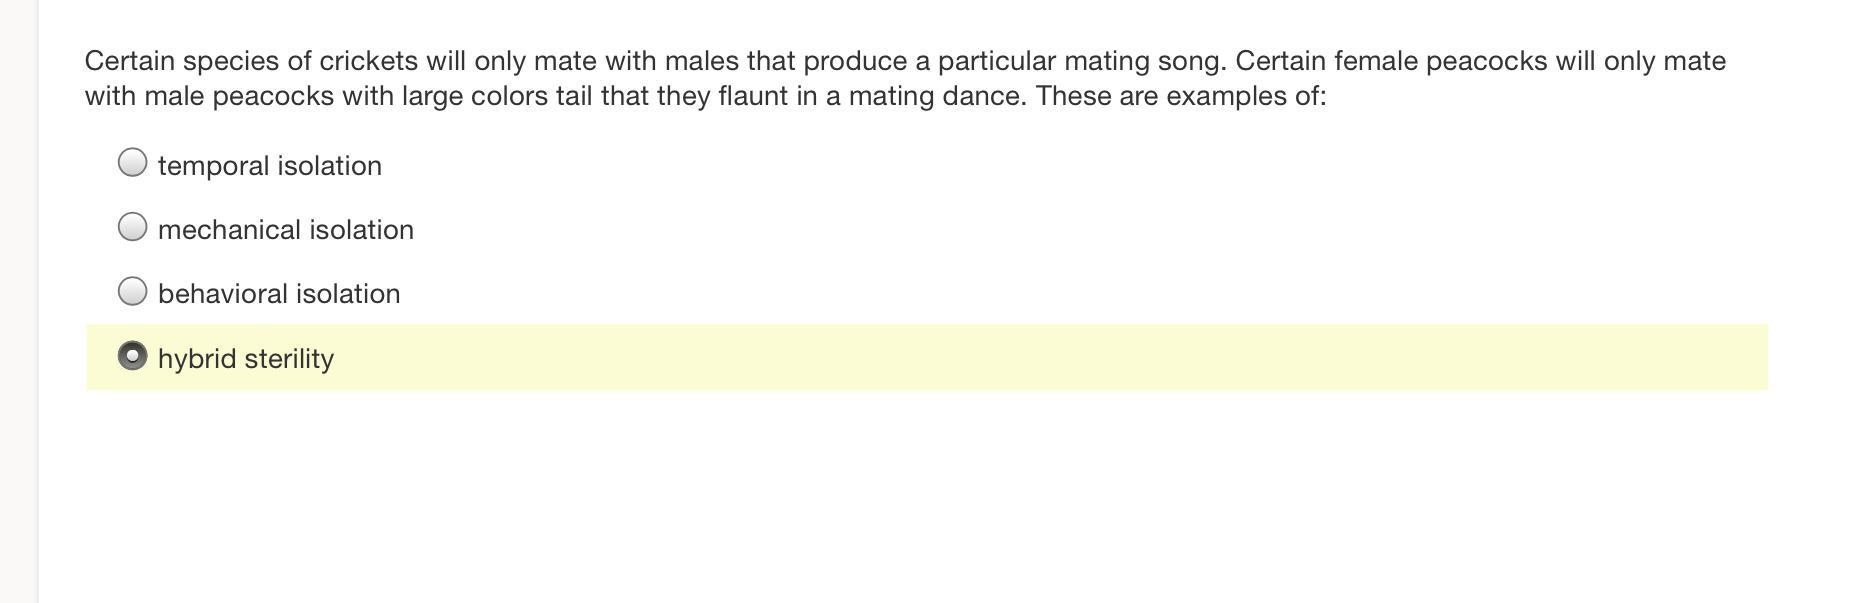Click the 'hybrid sterility' answer label

(x=246, y=358)
